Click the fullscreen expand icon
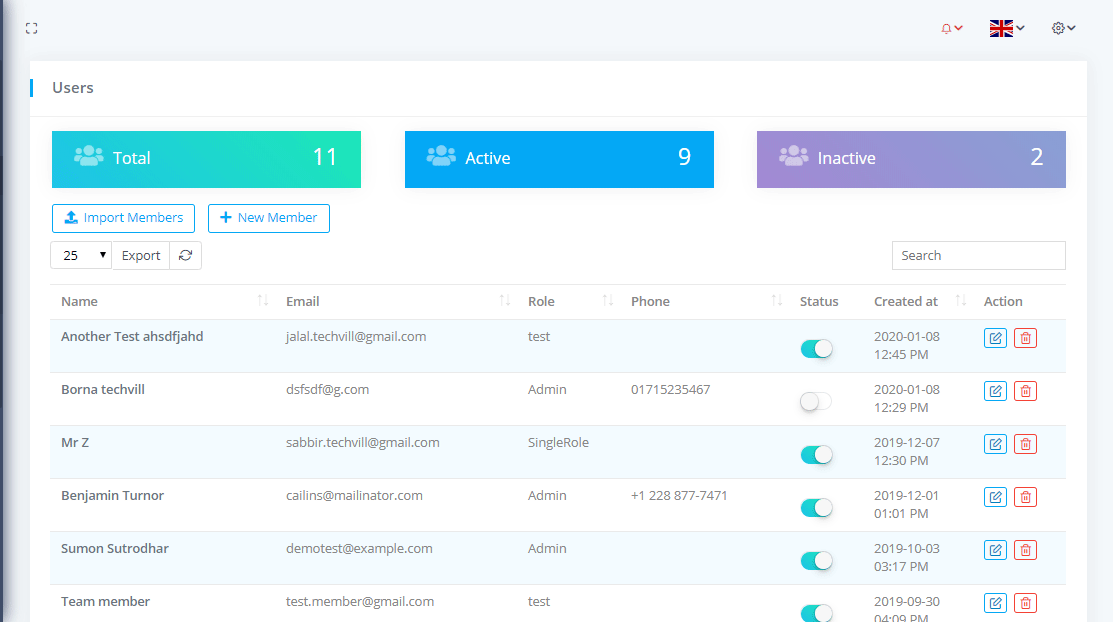Viewport: 1113px width, 622px height. [x=31, y=29]
